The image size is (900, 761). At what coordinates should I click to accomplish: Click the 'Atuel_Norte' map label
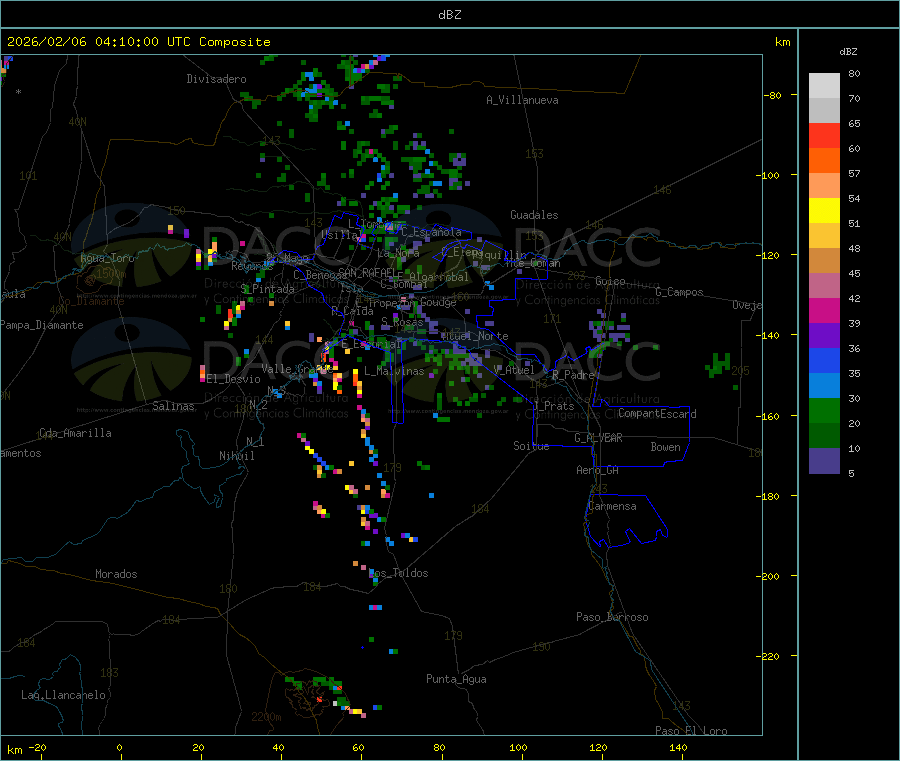tap(475, 336)
